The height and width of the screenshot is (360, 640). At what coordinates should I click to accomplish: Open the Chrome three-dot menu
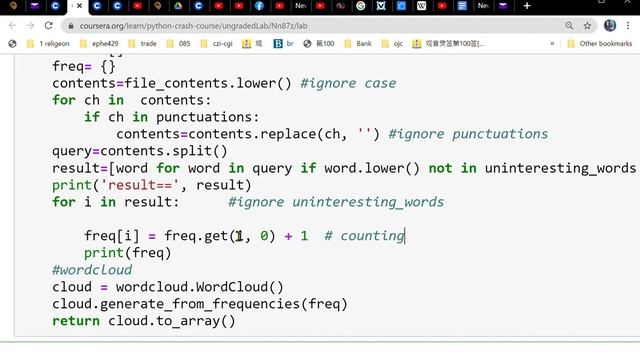628,26
